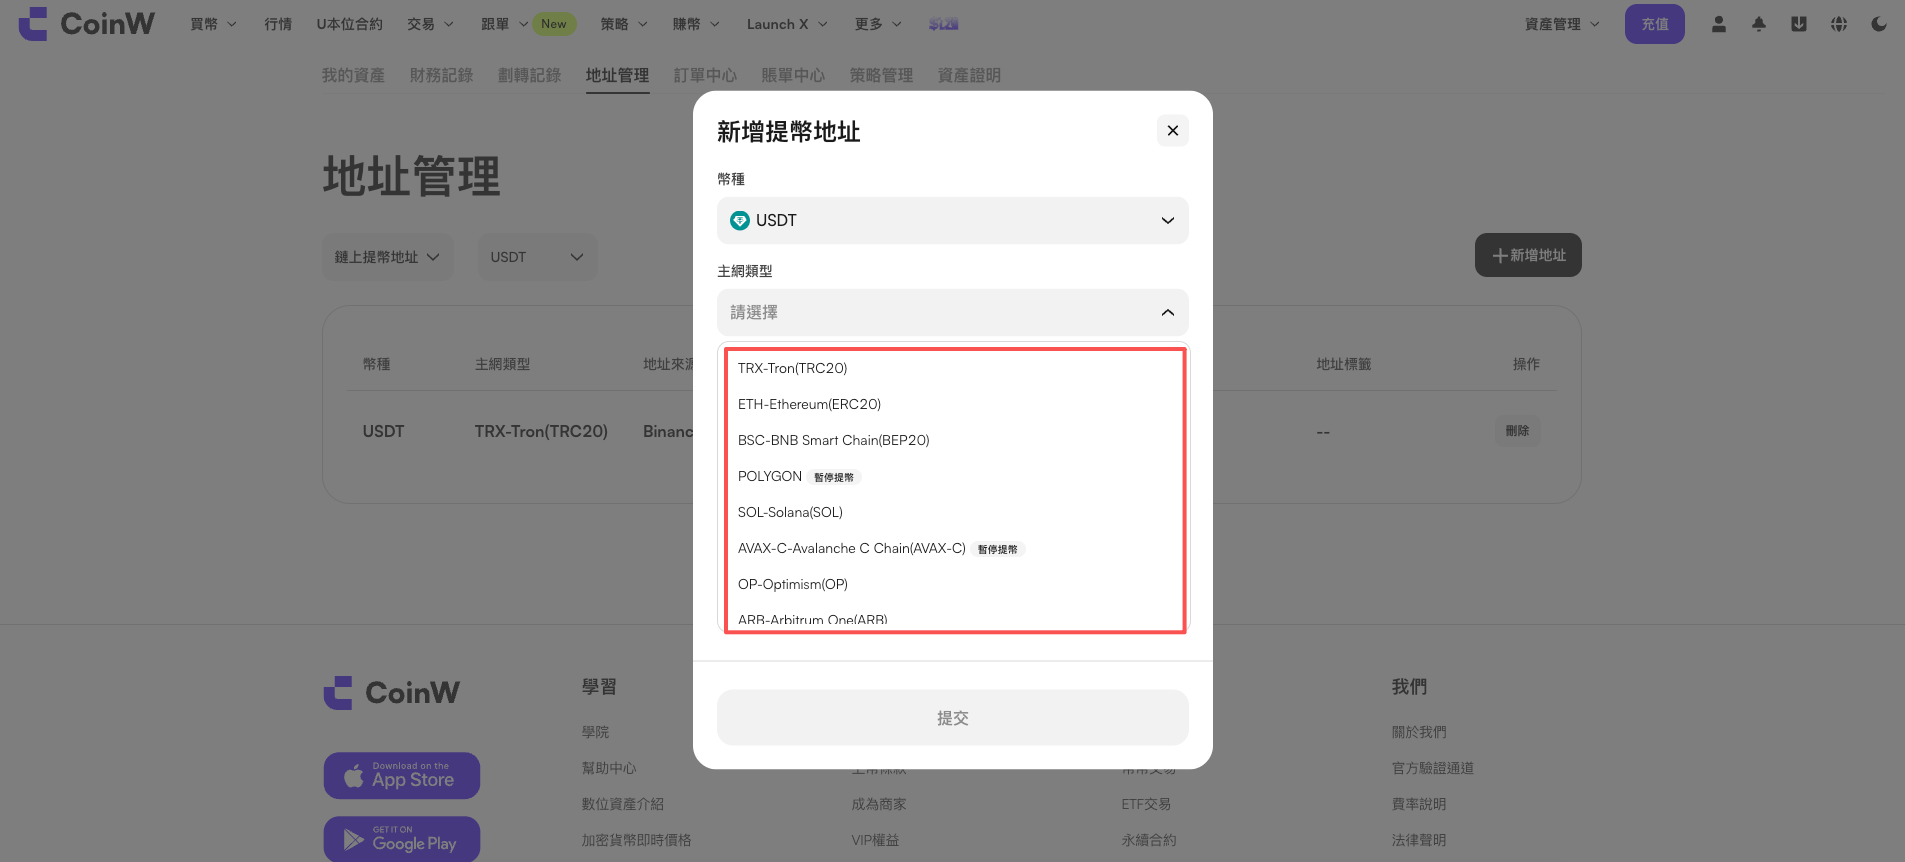Click the 新增地址 button

point(1528,255)
